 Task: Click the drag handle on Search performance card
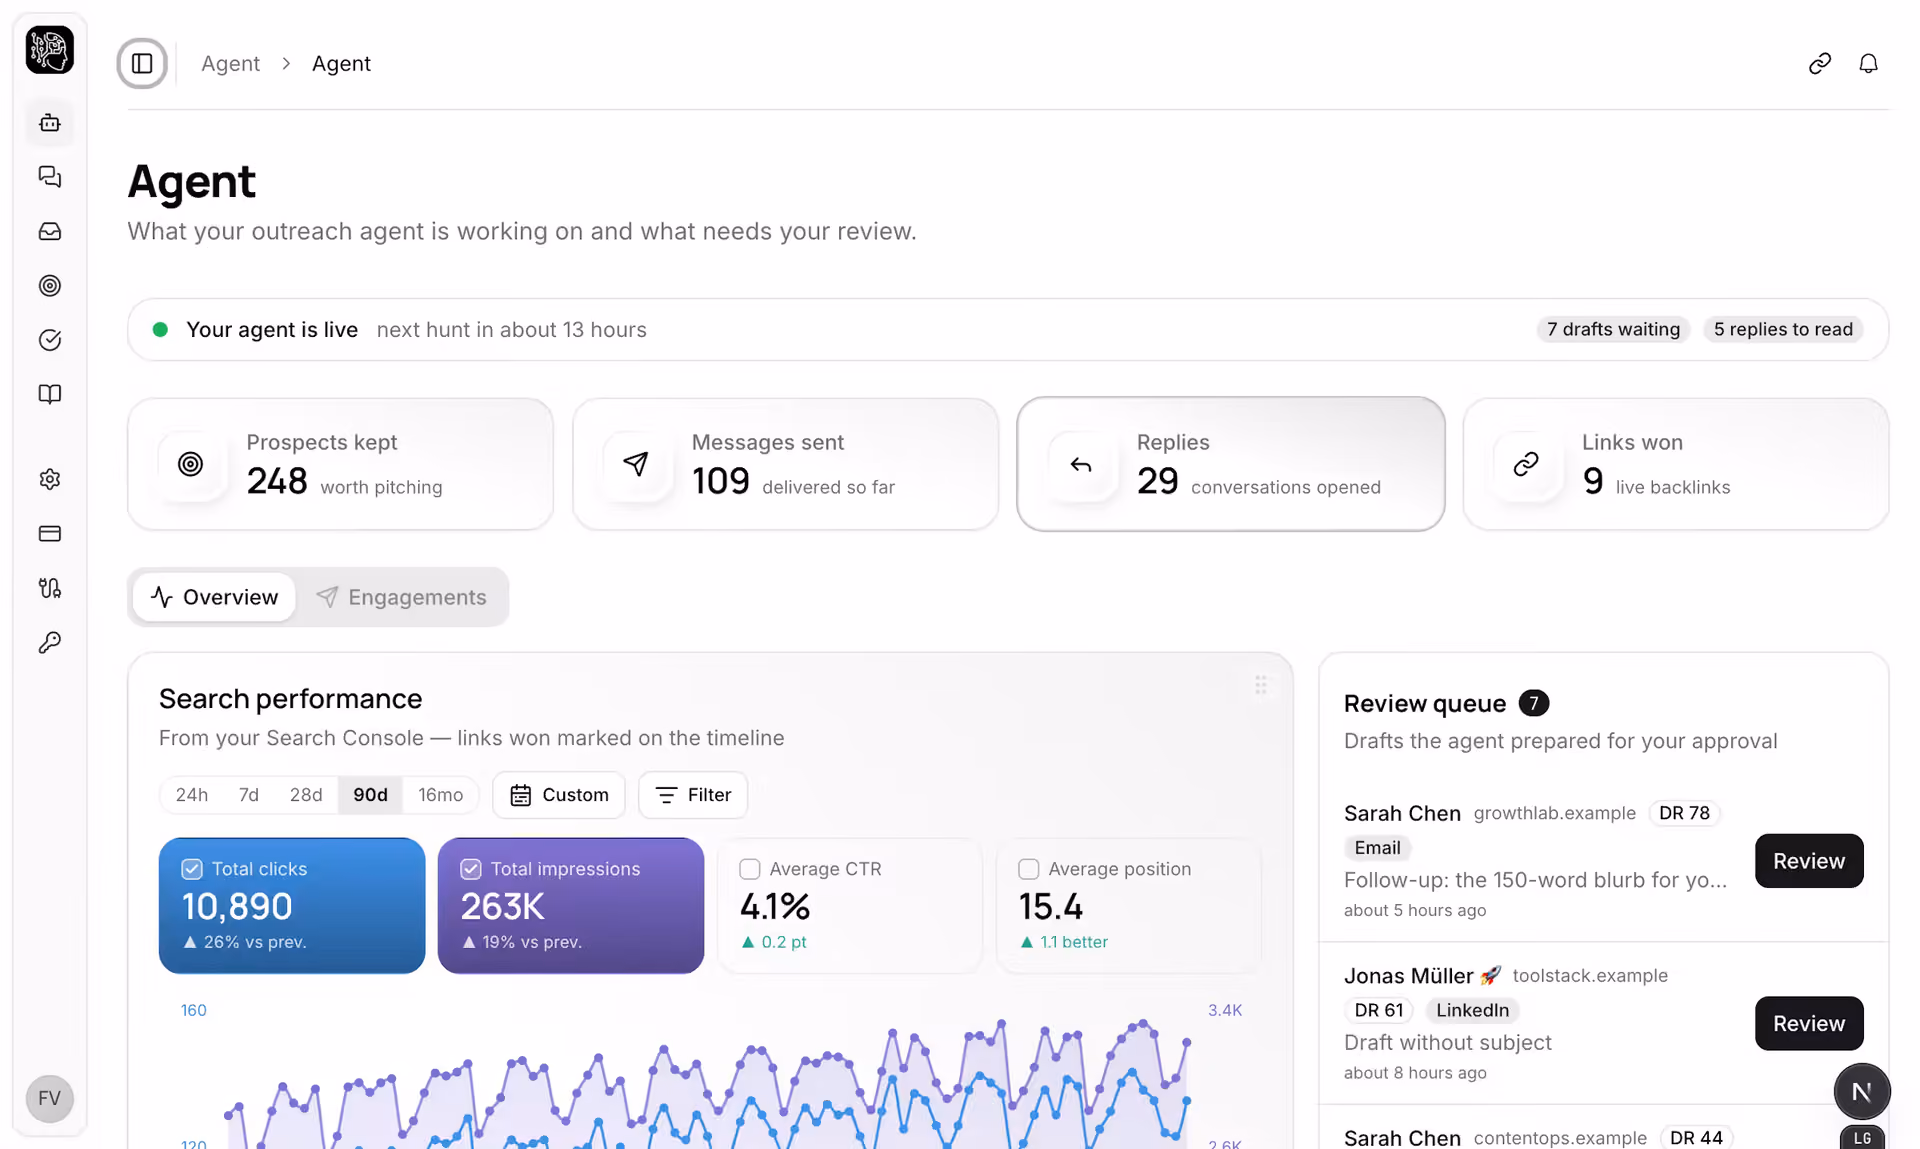(1260, 685)
